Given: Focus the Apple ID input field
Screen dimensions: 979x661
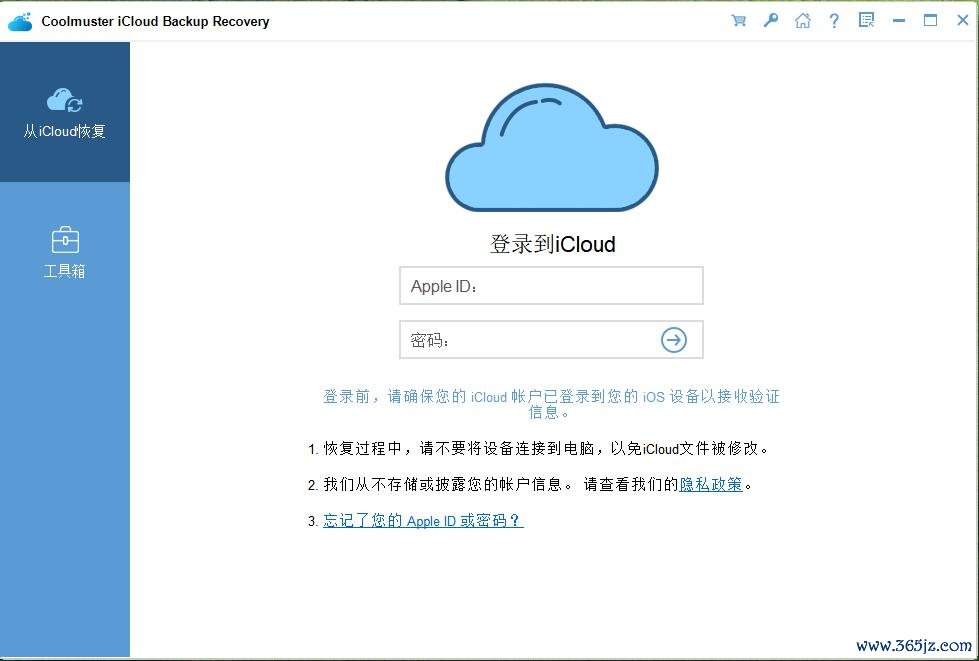Looking at the screenshot, I should click(551, 286).
